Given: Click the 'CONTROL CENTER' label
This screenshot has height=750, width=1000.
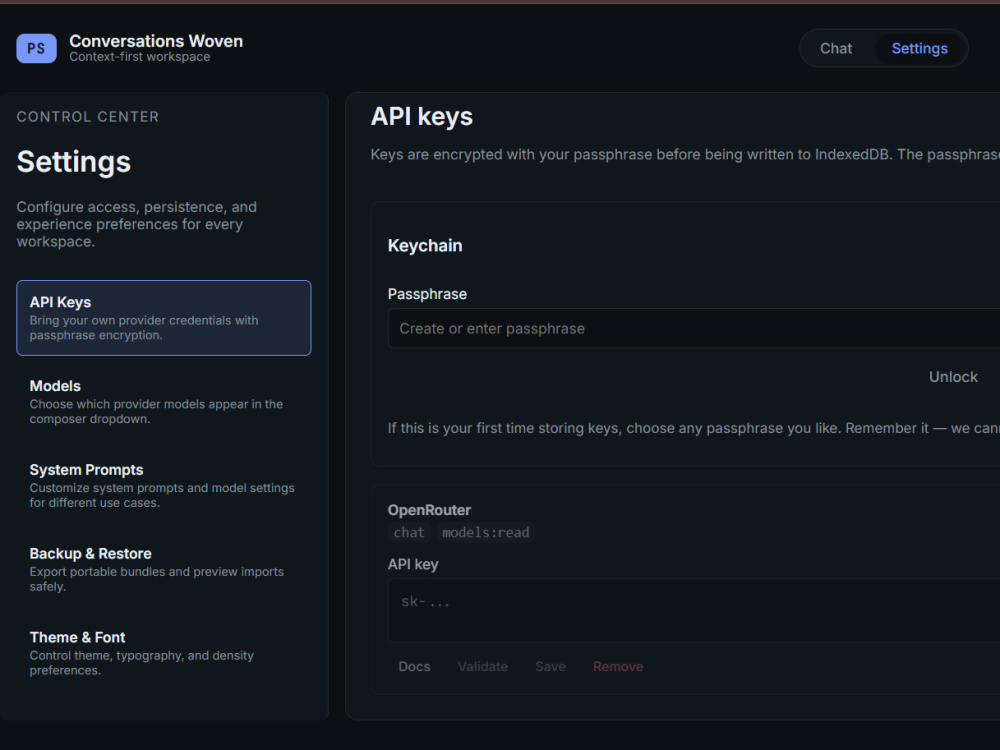Looking at the screenshot, I should [88, 117].
